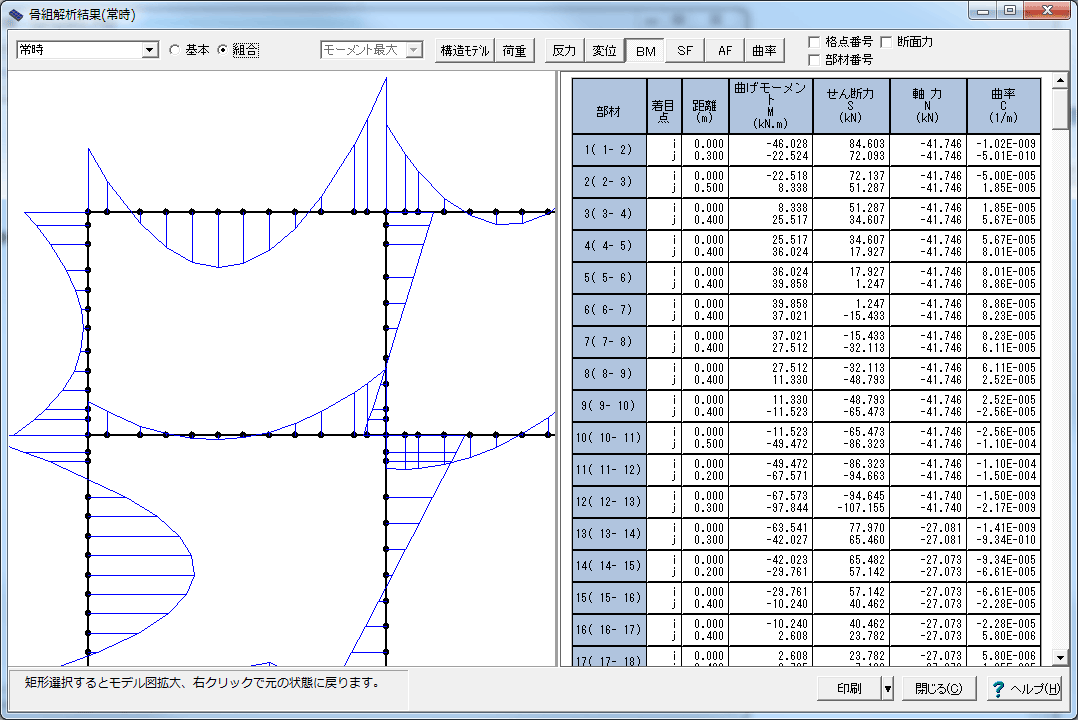Viewport: 1078px width, 720px height.
Task: Select member row 8( 8- 9)
Action: click(609, 373)
